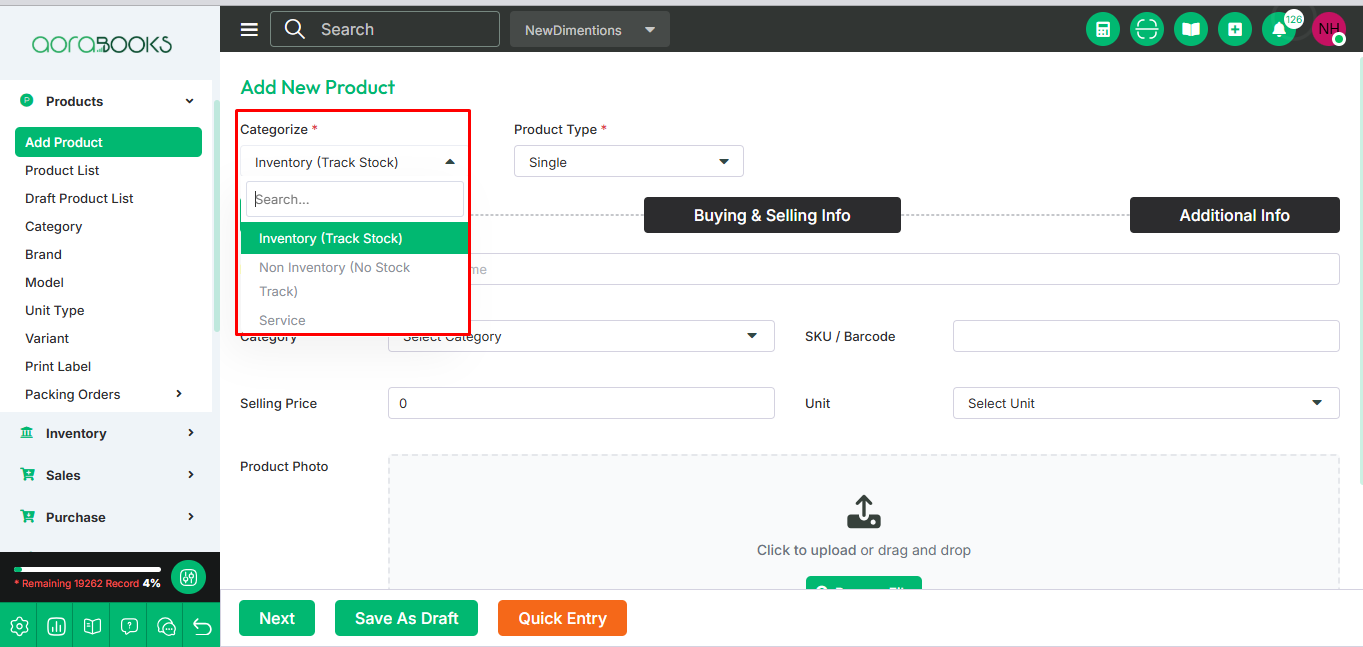Open the Product Type Single dropdown
Screen dimensions: 1363x647
point(629,162)
